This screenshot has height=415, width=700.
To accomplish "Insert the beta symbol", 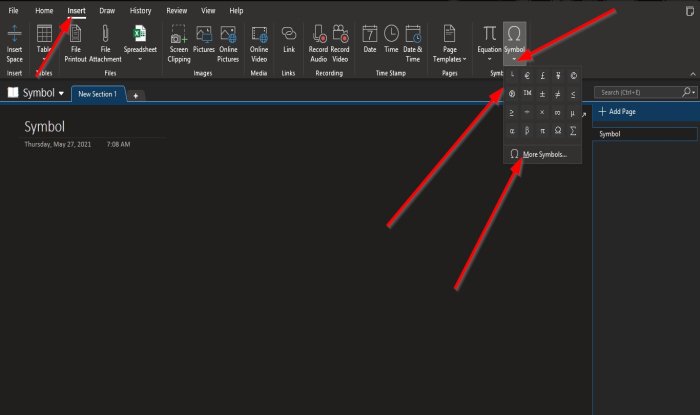I will pos(527,131).
